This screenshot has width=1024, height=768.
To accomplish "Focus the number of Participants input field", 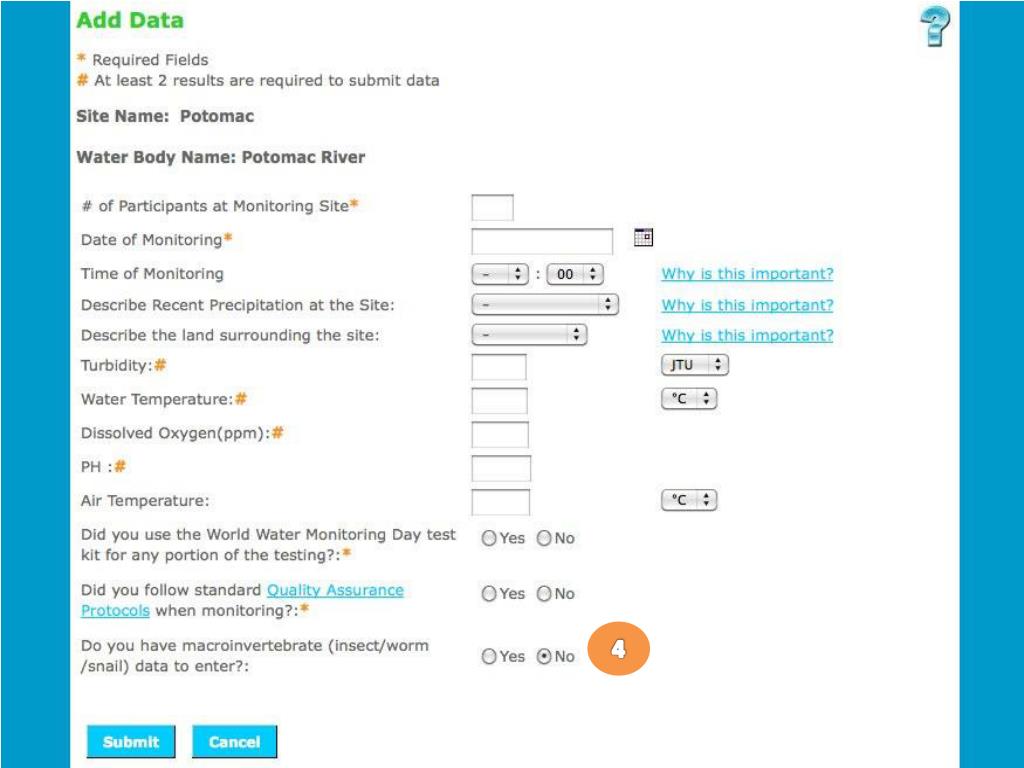I will point(492,208).
